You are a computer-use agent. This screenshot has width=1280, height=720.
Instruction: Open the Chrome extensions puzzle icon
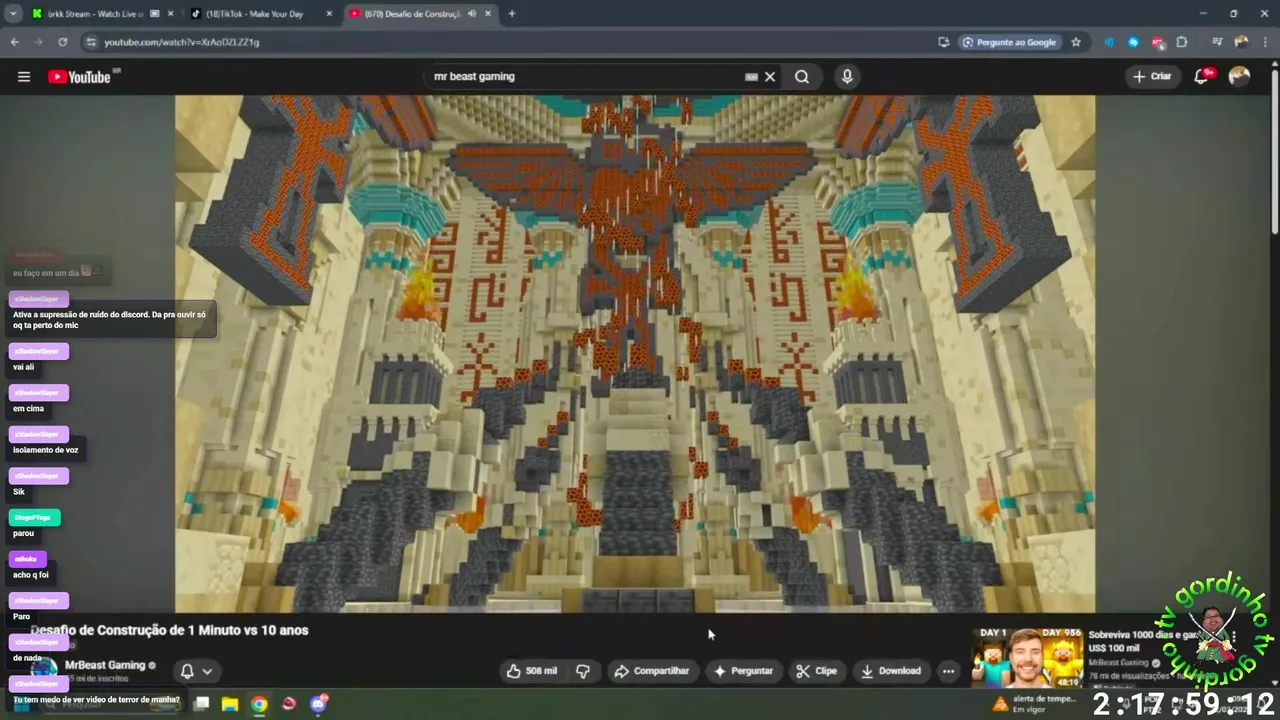pyautogui.click(x=1182, y=42)
